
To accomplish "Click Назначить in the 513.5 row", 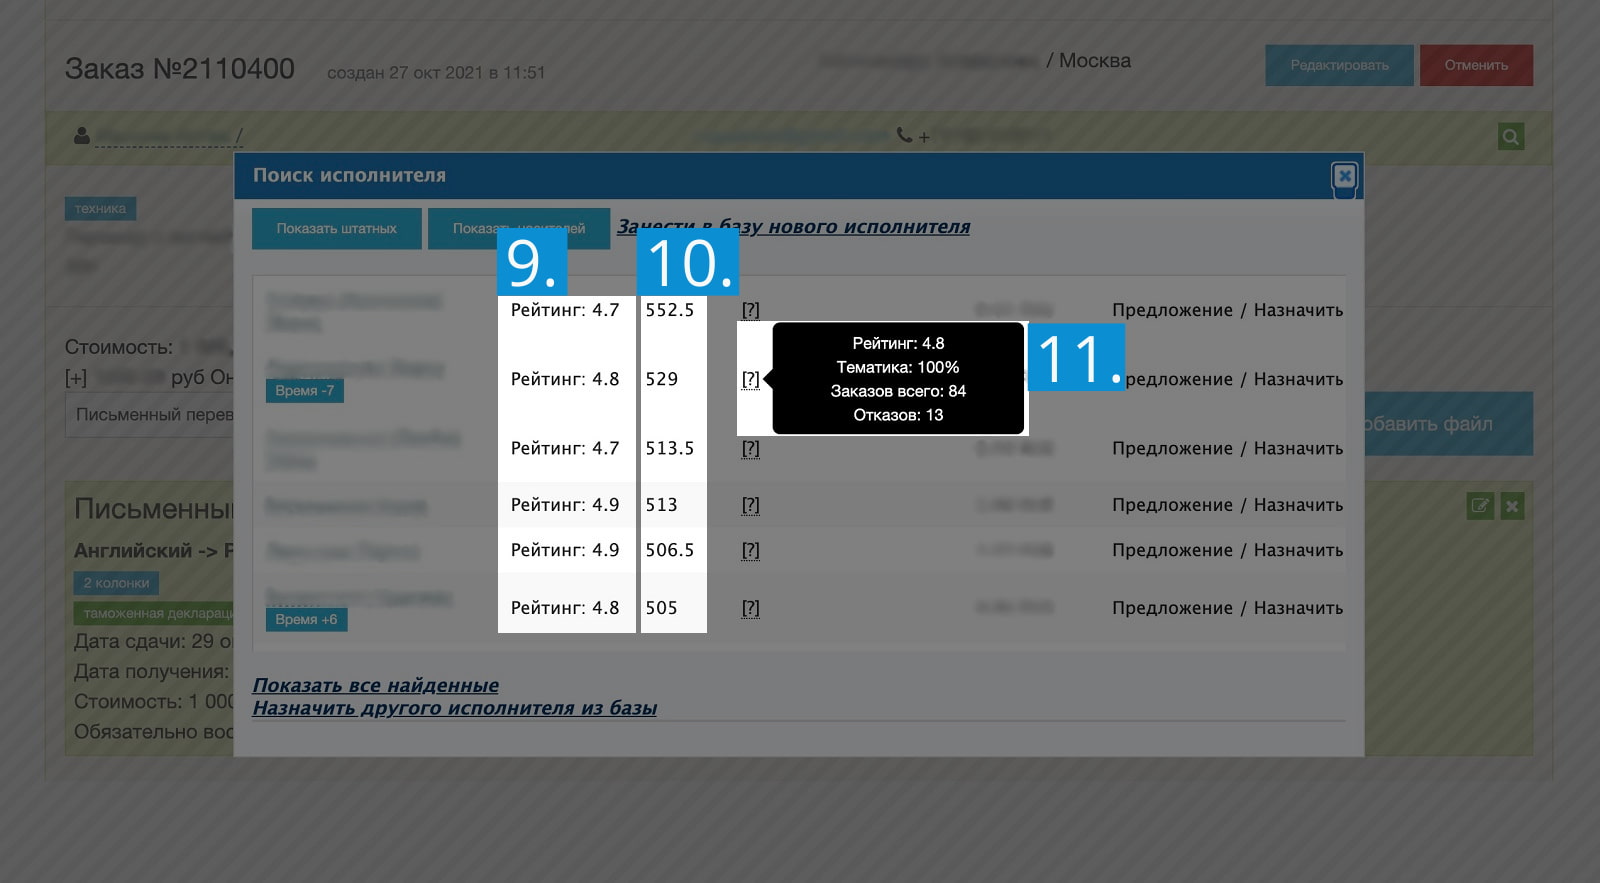I will [1298, 448].
